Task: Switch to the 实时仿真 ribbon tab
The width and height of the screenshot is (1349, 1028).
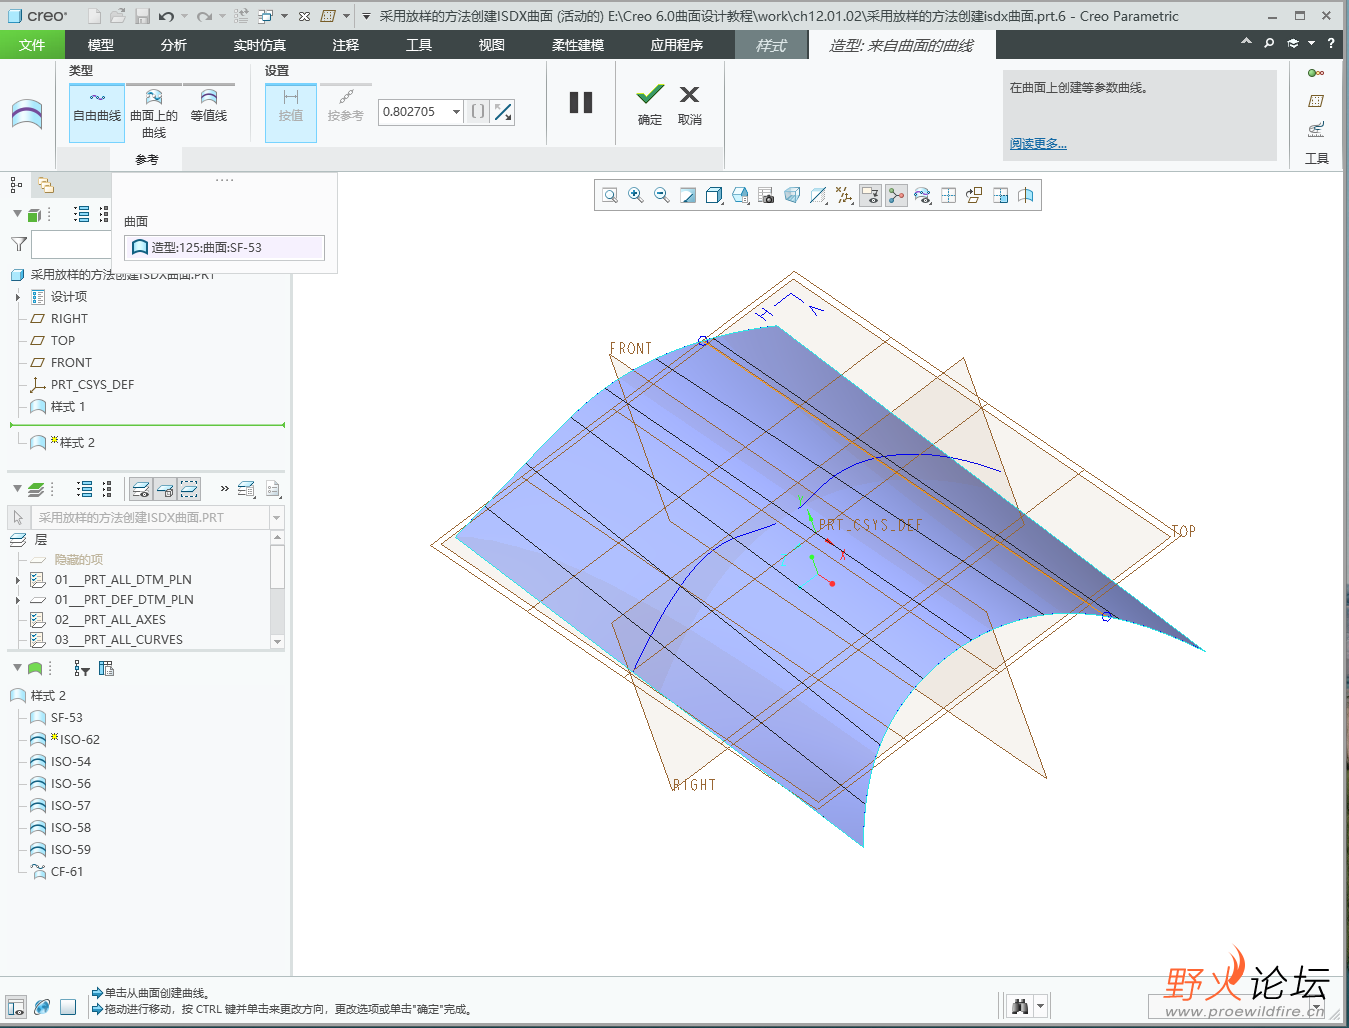Action: 260,45
